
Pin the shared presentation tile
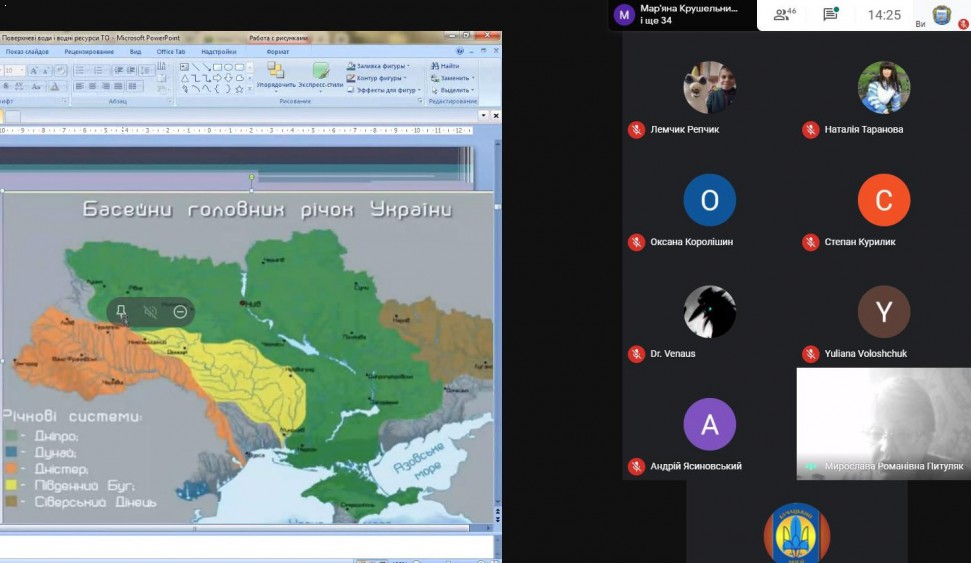click(x=122, y=312)
